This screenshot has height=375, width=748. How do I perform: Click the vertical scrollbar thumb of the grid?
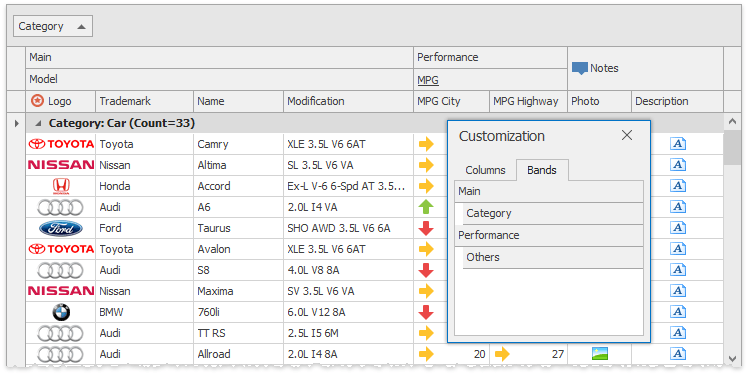[733, 147]
